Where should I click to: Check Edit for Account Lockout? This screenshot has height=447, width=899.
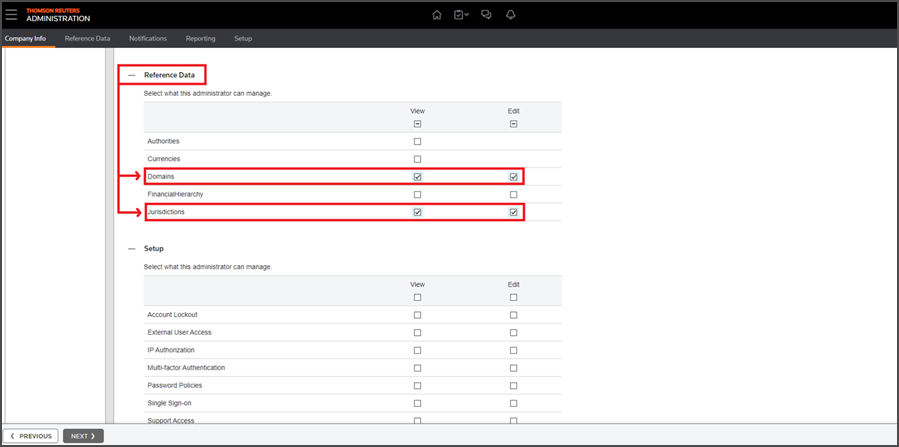(514, 315)
